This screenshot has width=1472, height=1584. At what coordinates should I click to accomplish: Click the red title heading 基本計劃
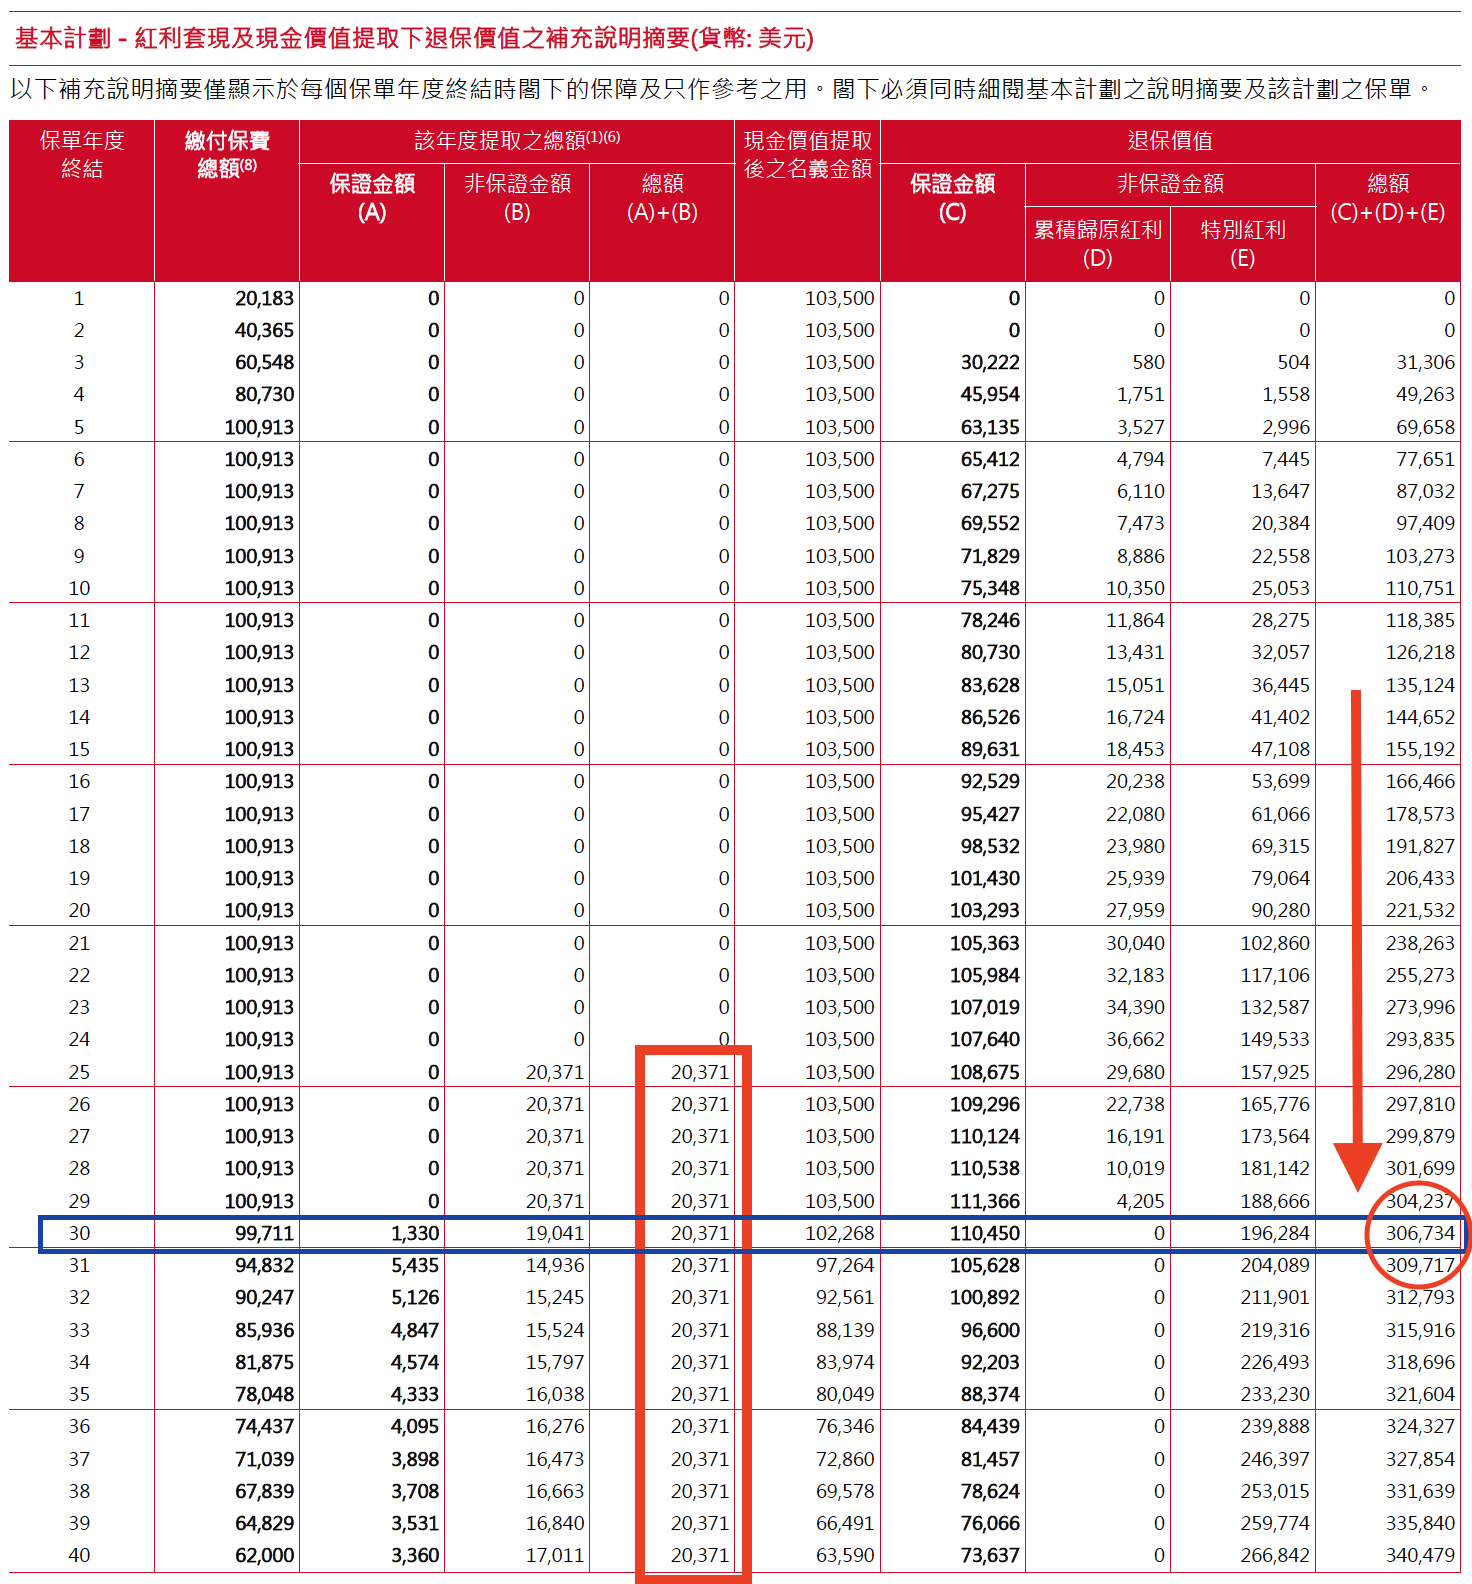point(414,39)
